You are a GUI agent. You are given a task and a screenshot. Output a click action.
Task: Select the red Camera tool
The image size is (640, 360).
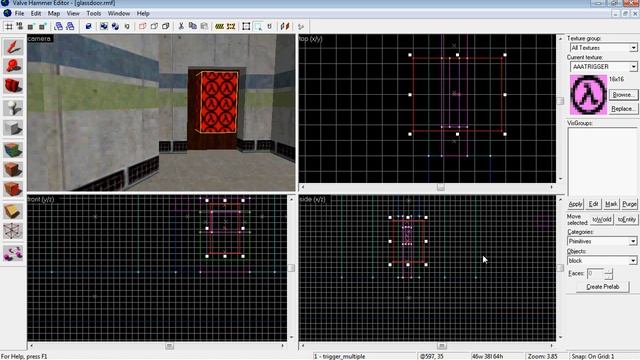[13, 86]
